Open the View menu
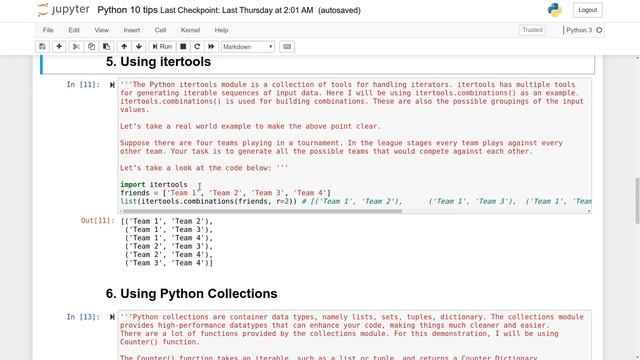The width and height of the screenshot is (640, 360). [102, 30]
